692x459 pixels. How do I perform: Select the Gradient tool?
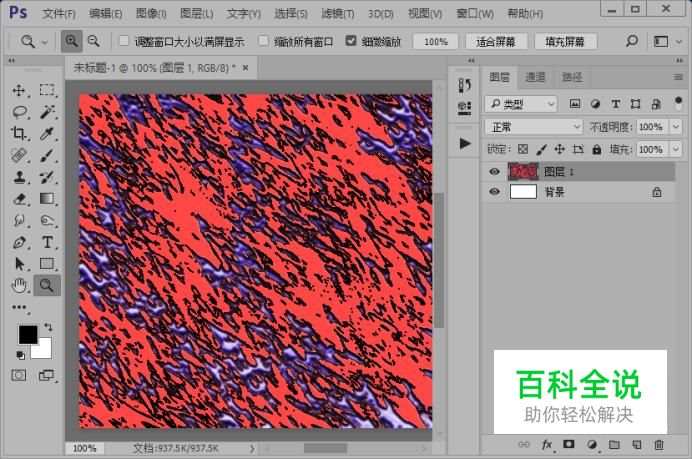pos(47,199)
